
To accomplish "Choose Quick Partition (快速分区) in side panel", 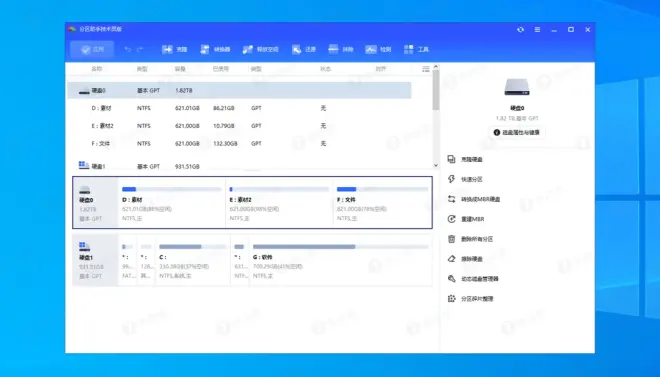I will coord(471,179).
